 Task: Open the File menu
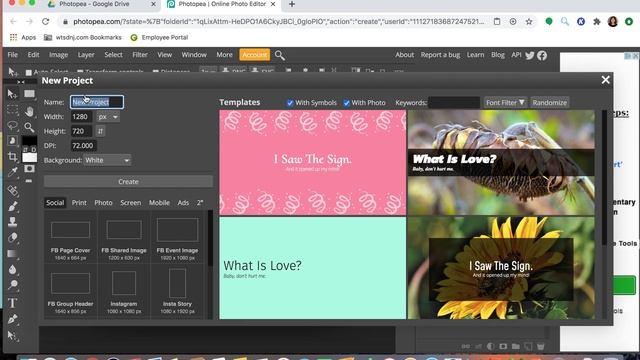(13, 55)
